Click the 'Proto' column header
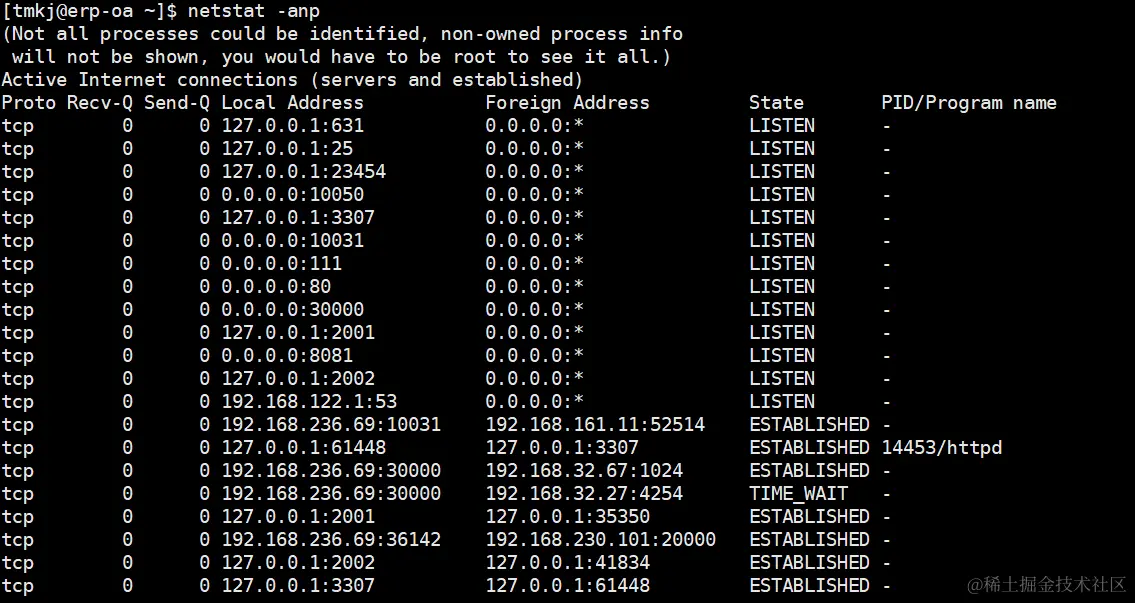Image resolution: width=1135 pixels, height=603 pixels. (28, 103)
